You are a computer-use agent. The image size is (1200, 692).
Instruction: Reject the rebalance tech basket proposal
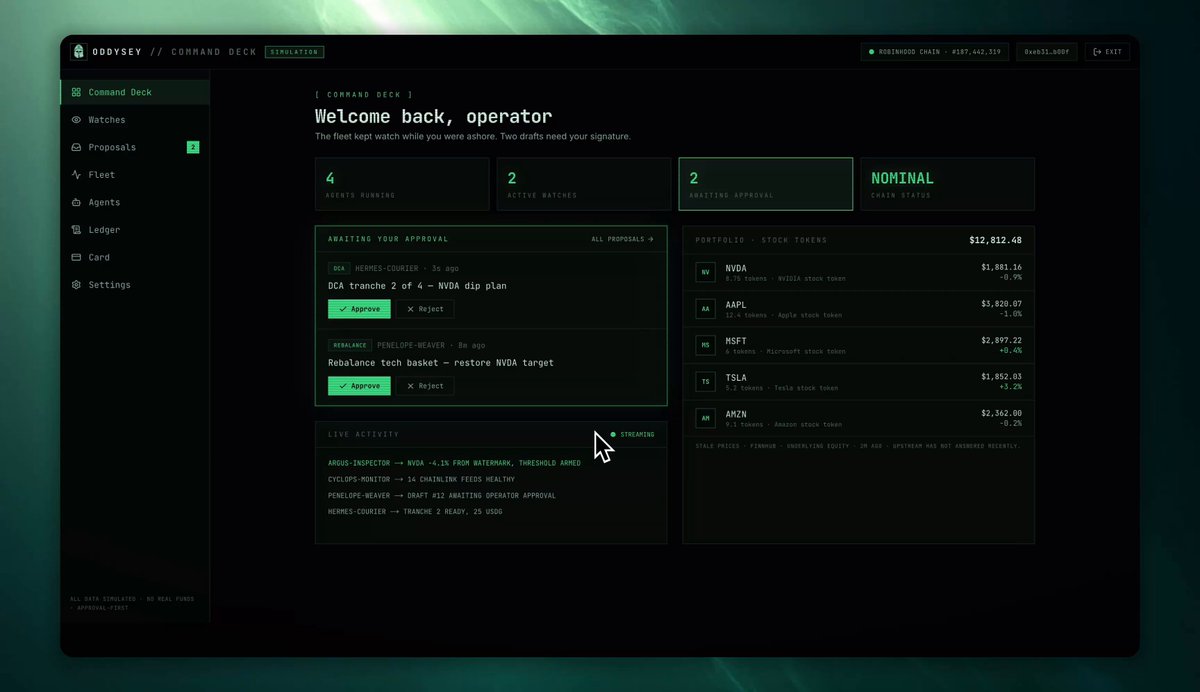point(425,386)
